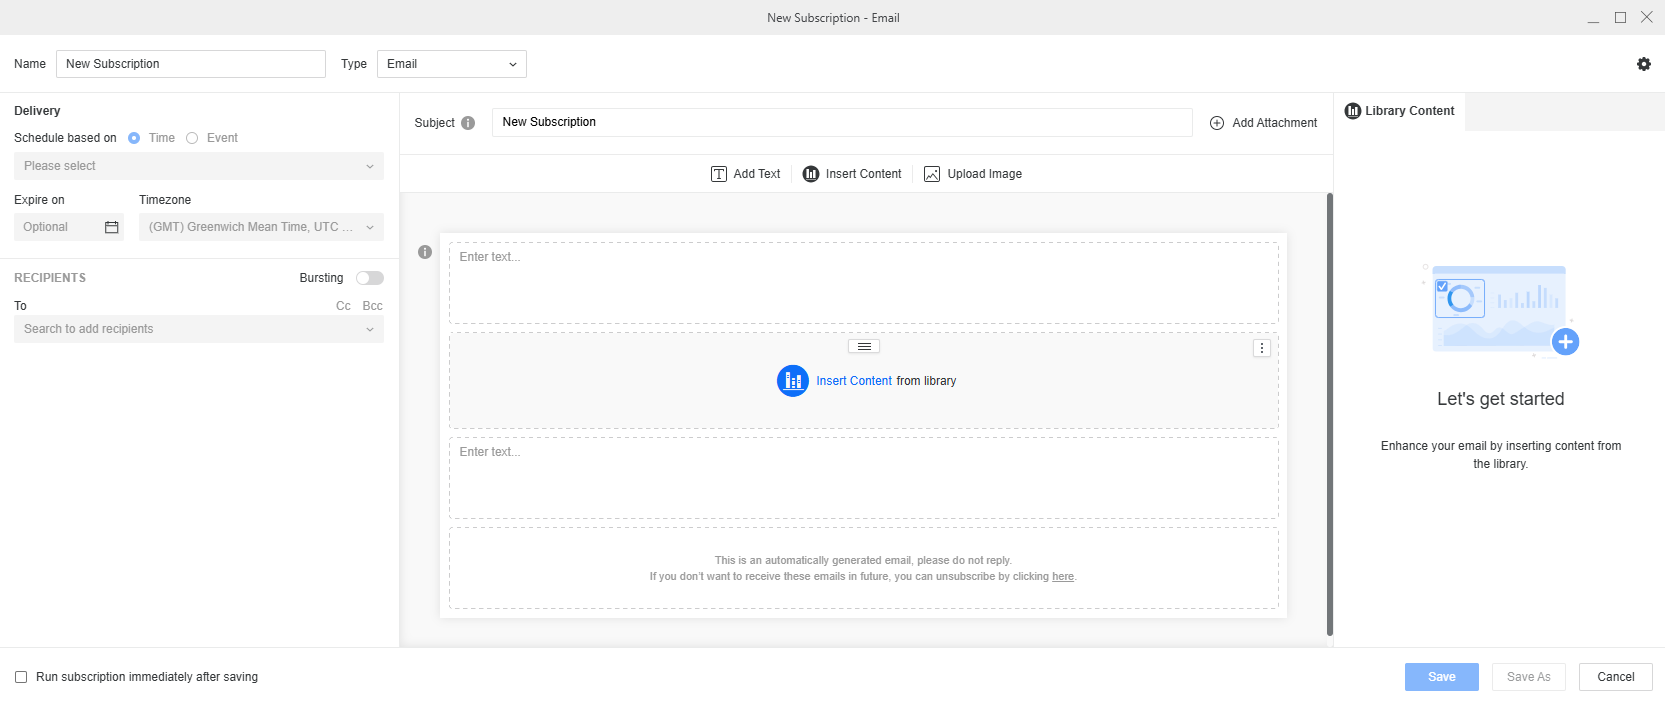1665x702 pixels.
Task: Click the second Enter text block
Action: point(864,478)
